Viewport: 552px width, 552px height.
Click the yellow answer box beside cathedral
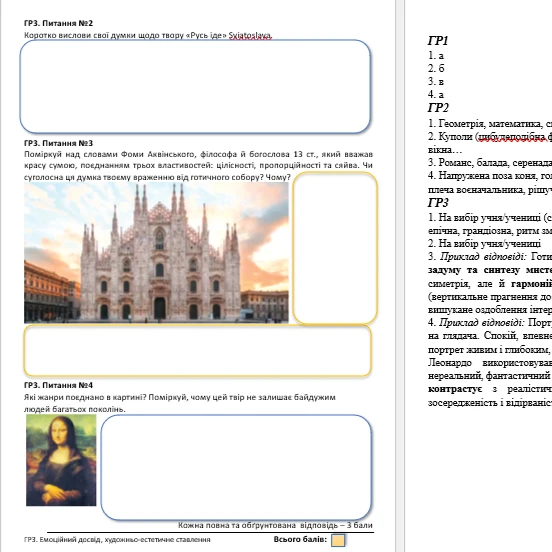click(335, 248)
